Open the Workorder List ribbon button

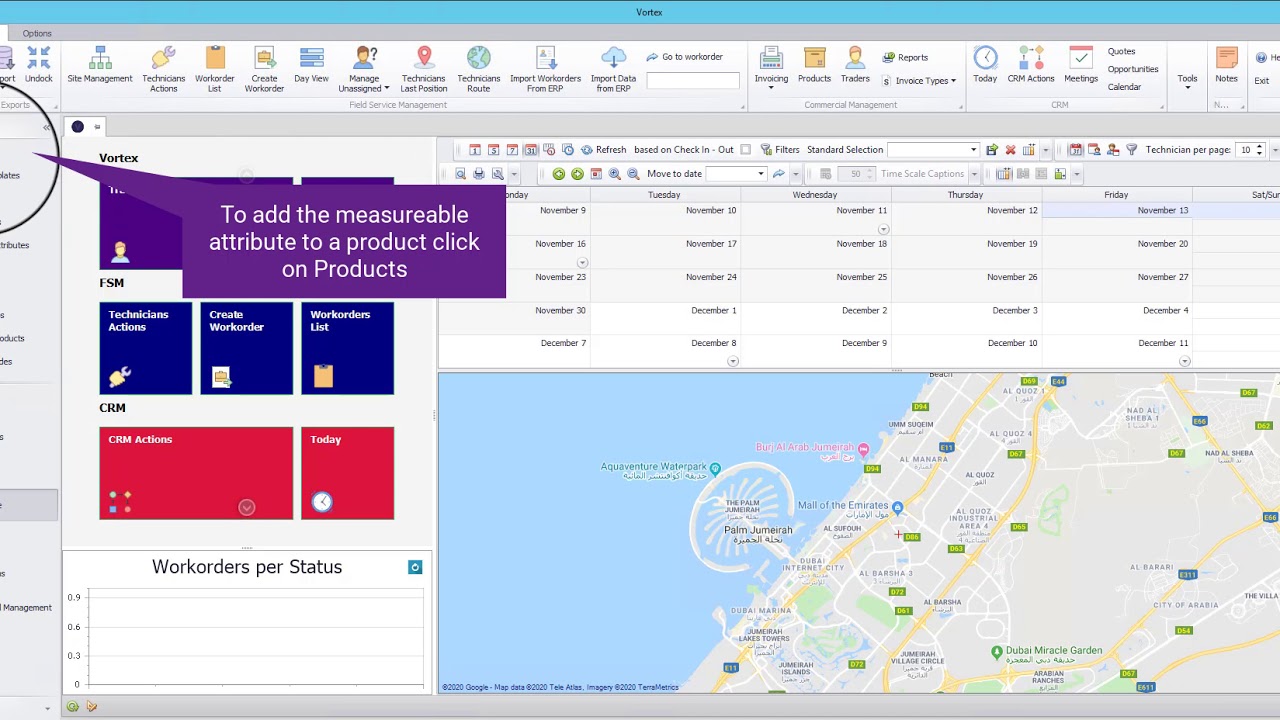(x=215, y=69)
